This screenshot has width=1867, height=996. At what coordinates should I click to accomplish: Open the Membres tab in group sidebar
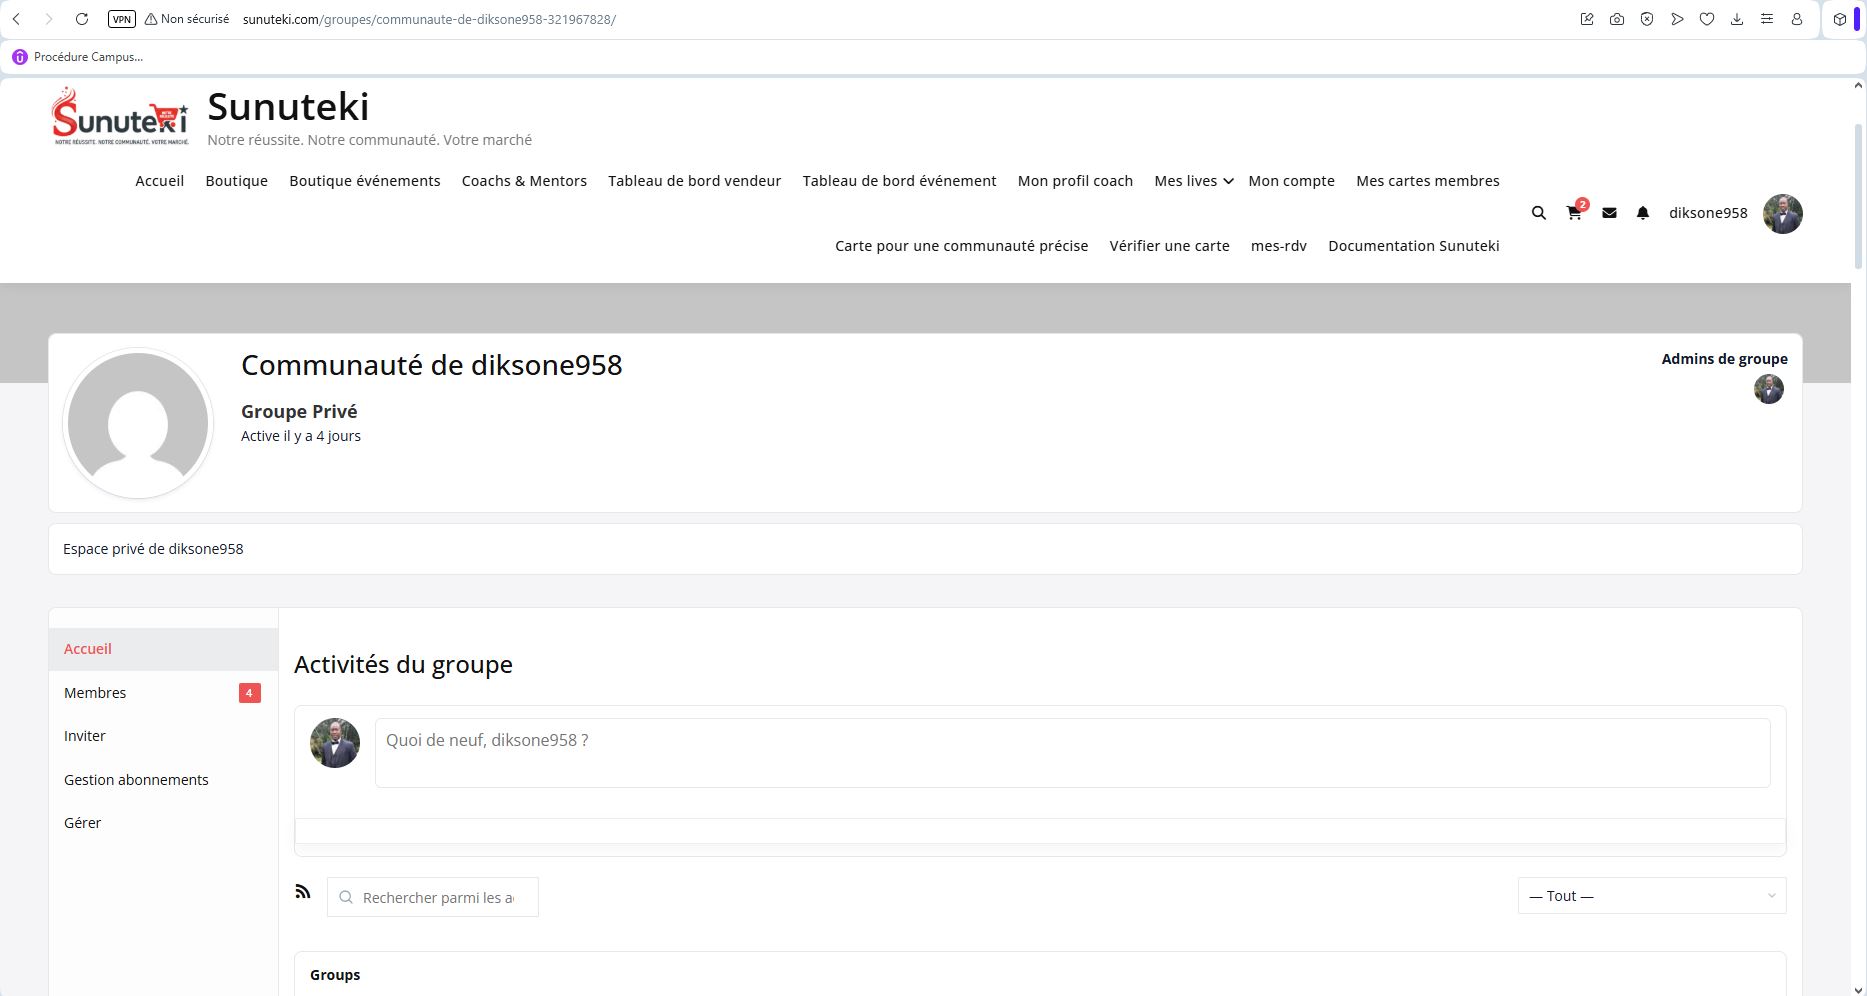click(x=95, y=693)
